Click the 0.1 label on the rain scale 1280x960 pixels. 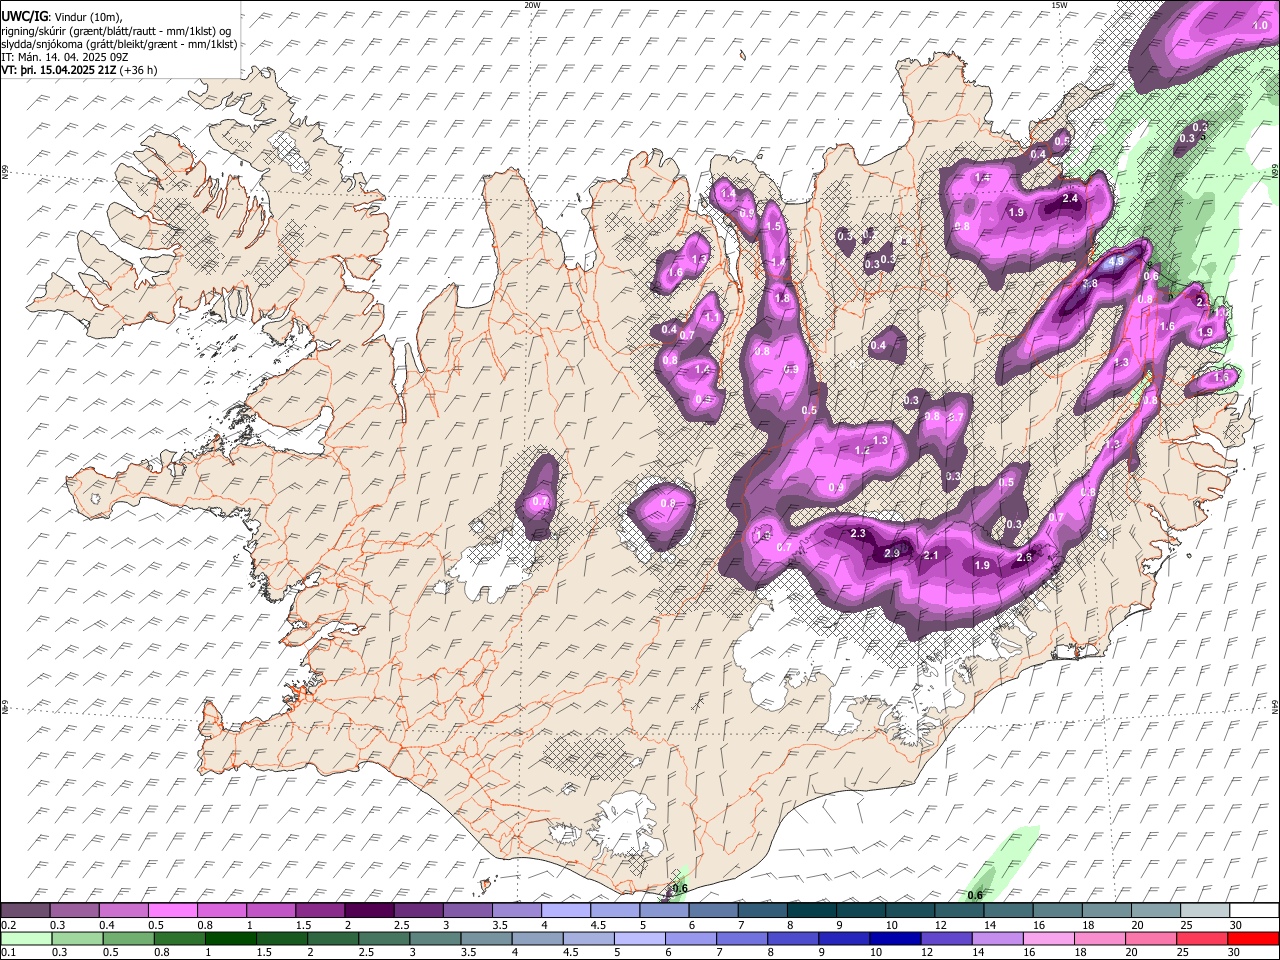pyautogui.click(x=9, y=953)
